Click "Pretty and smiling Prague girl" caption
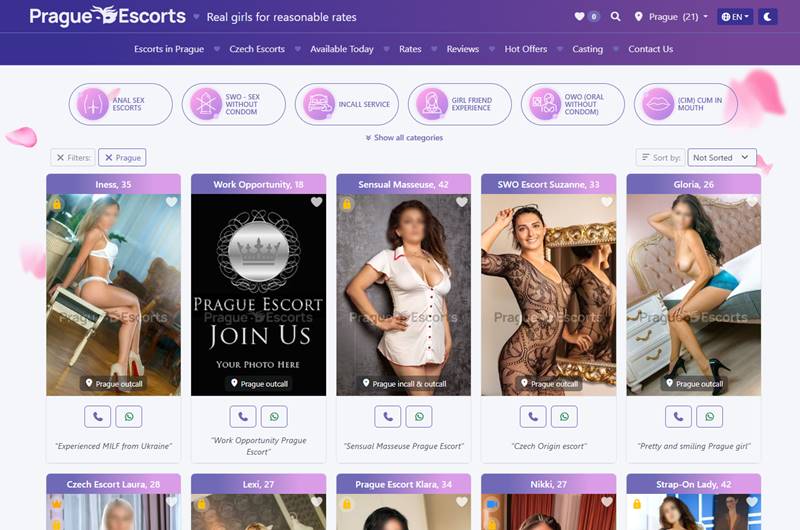Viewport: 800px width, 530px height. click(694, 446)
